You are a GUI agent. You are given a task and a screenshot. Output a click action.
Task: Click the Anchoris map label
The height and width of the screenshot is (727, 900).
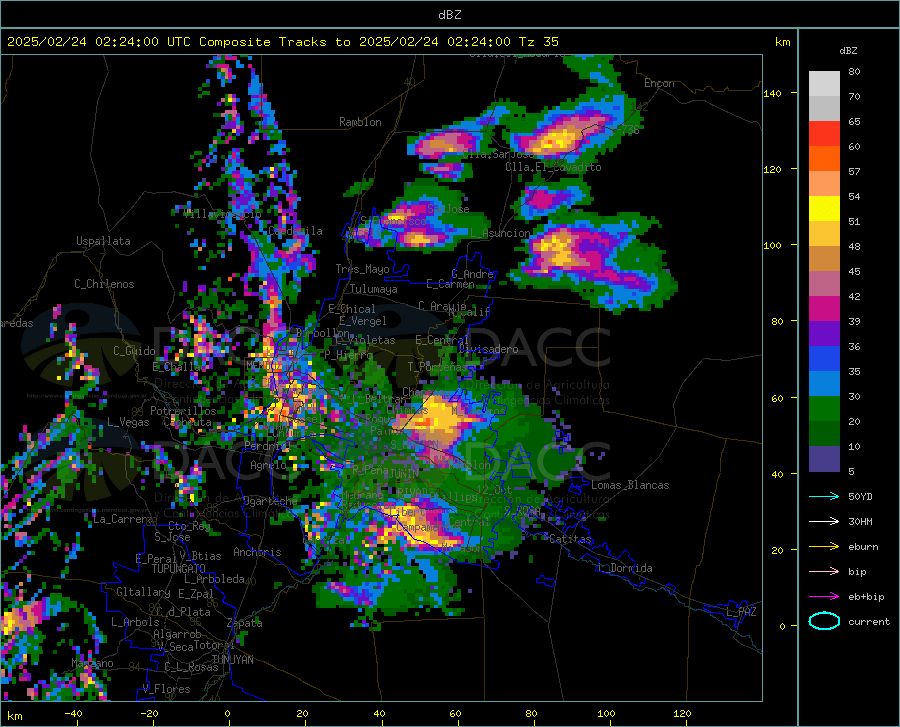tap(257, 553)
